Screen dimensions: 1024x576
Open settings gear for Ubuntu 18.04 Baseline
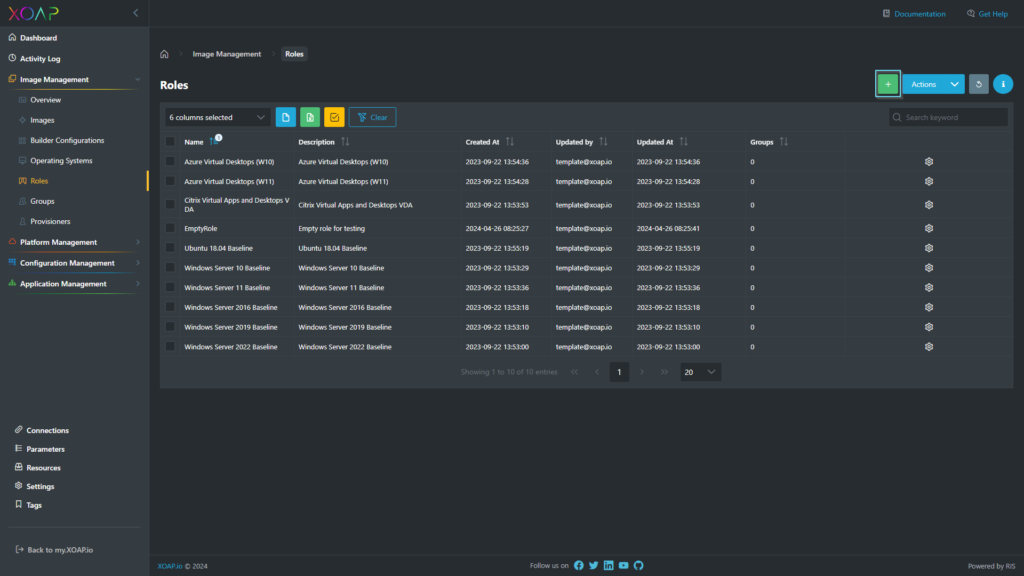pos(929,248)
